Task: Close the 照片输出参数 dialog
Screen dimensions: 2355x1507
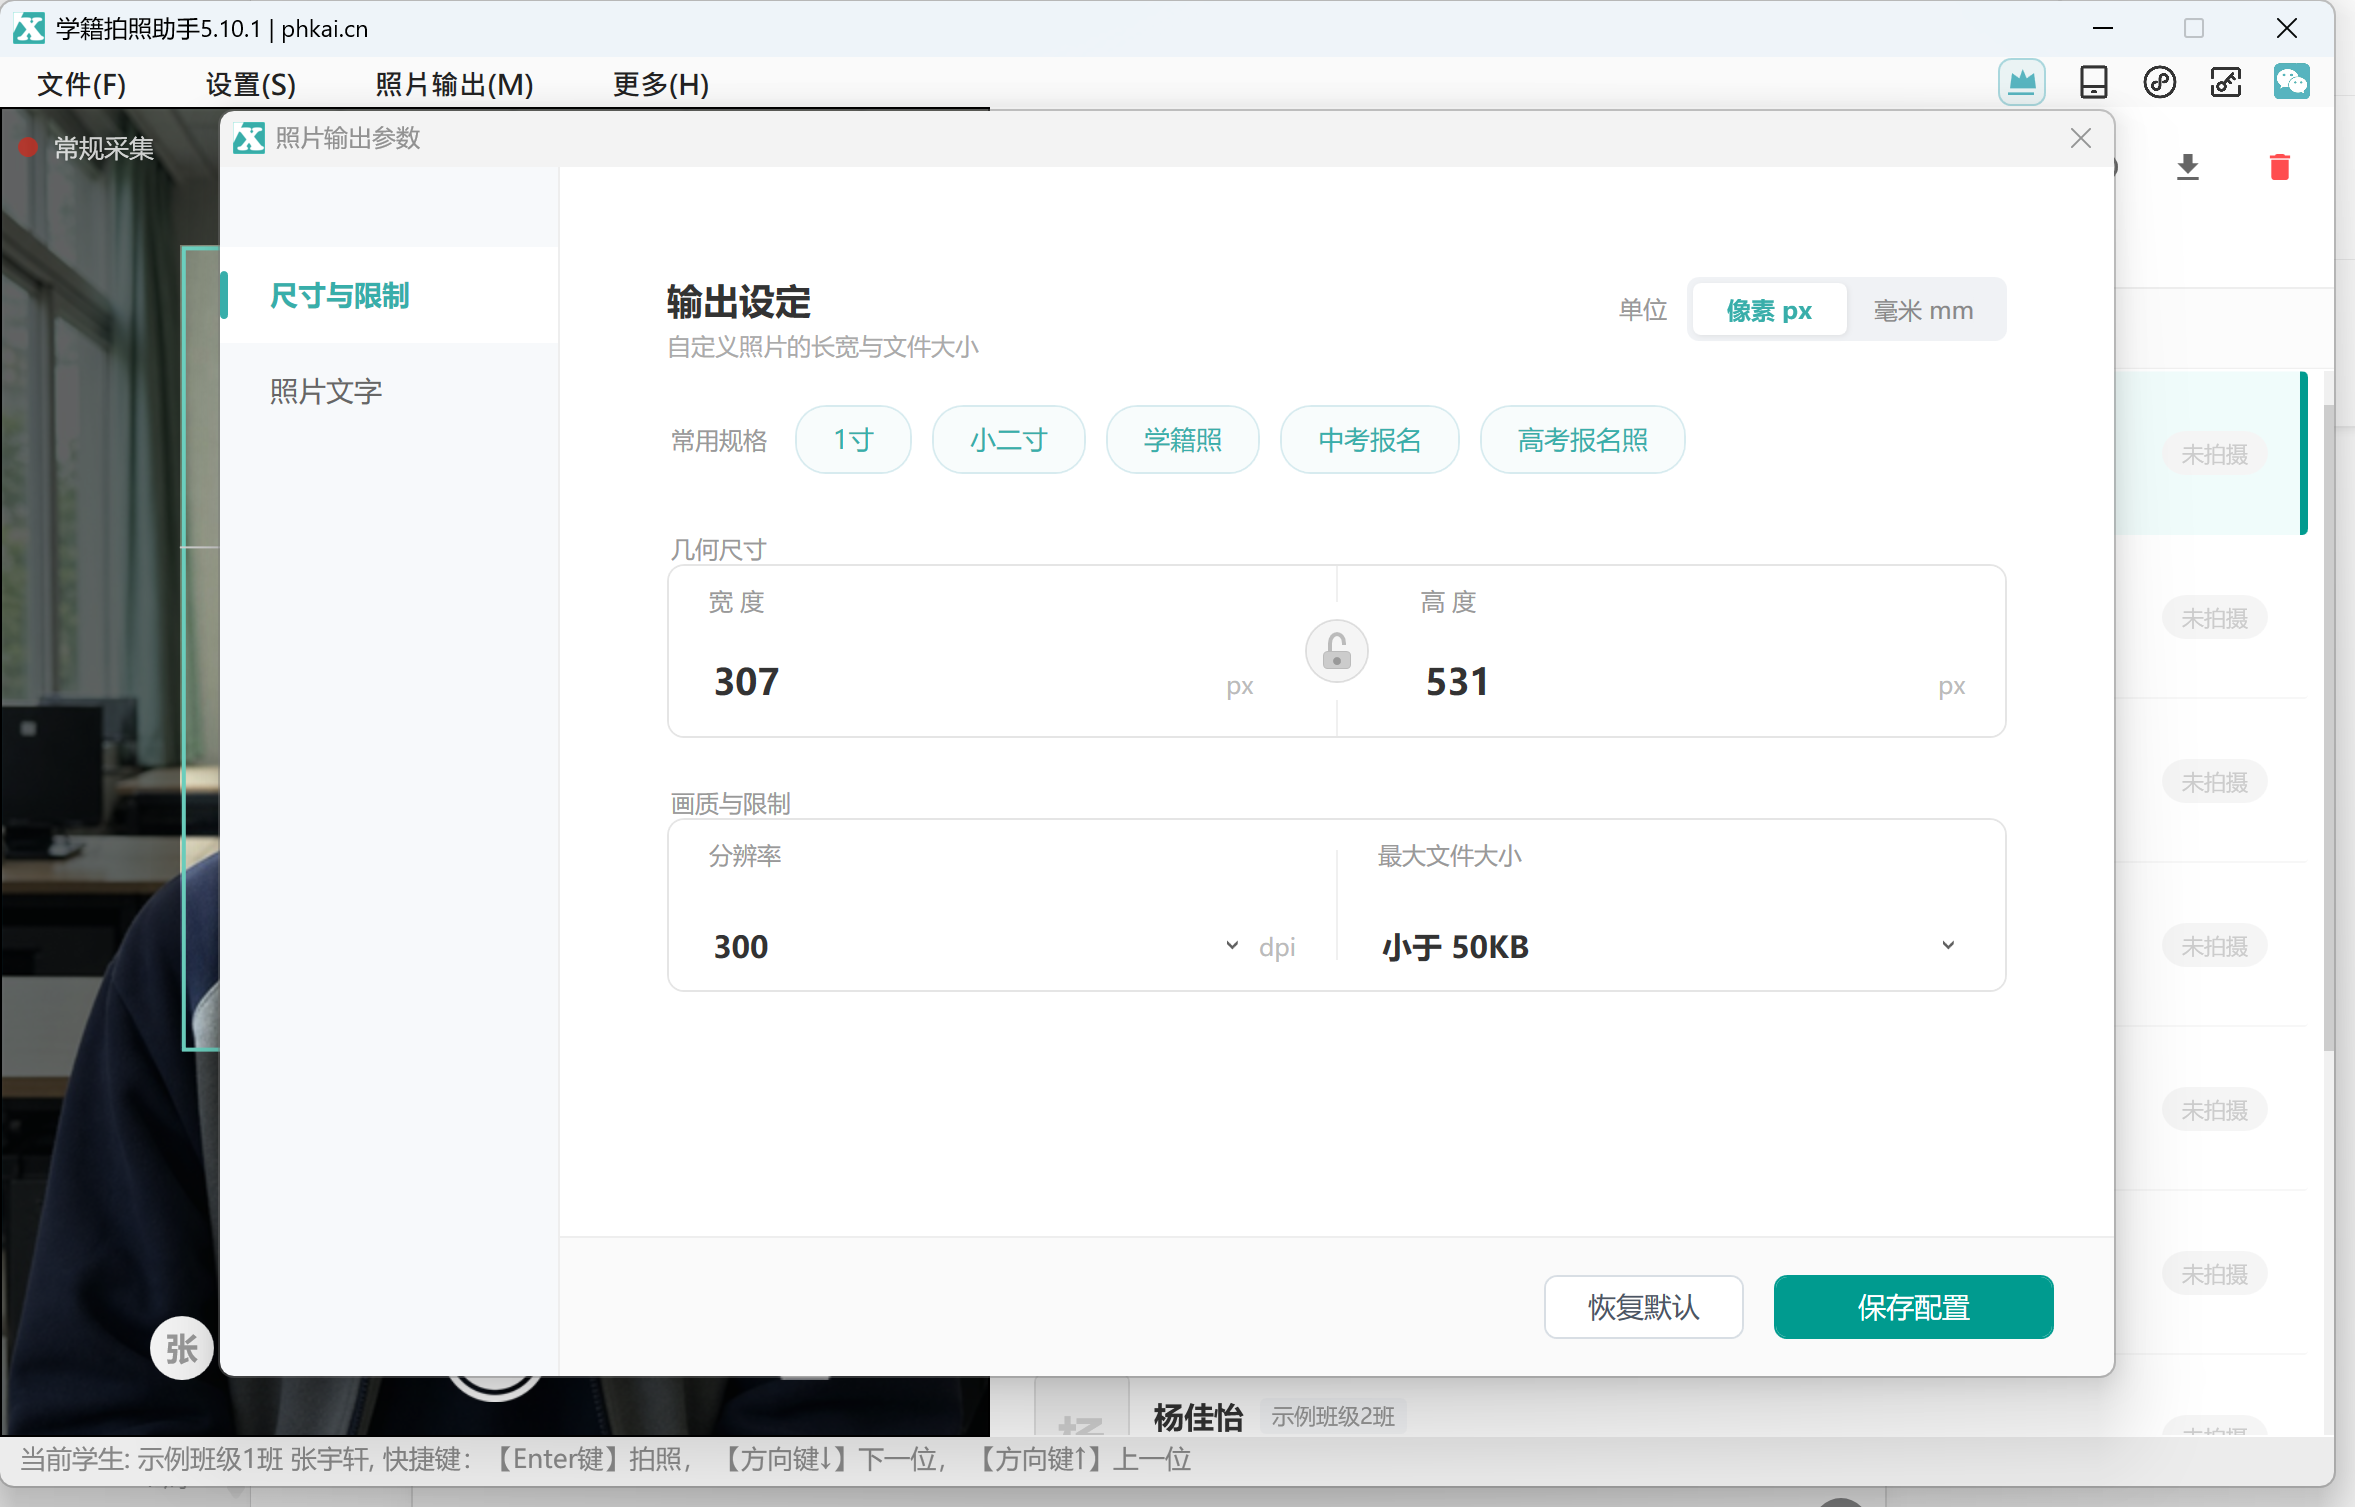Action: point(2081,138)
